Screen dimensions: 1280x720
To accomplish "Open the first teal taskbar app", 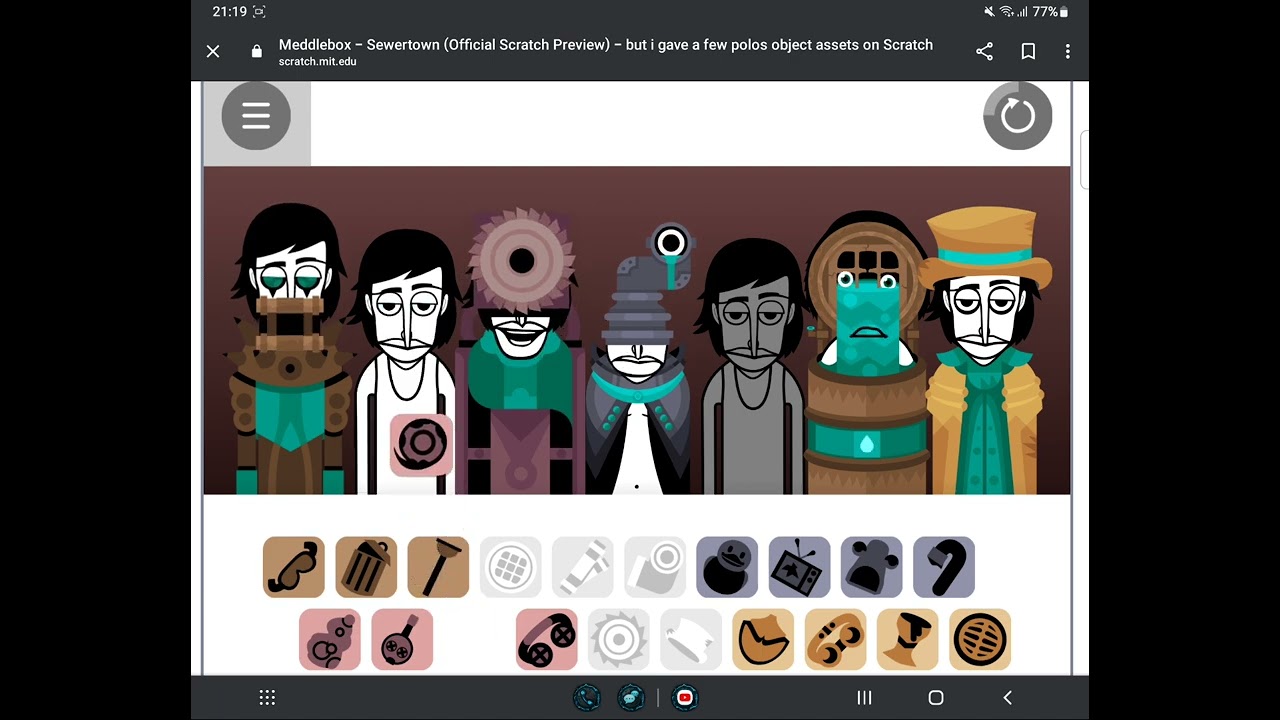I will [x=587, y=698].
